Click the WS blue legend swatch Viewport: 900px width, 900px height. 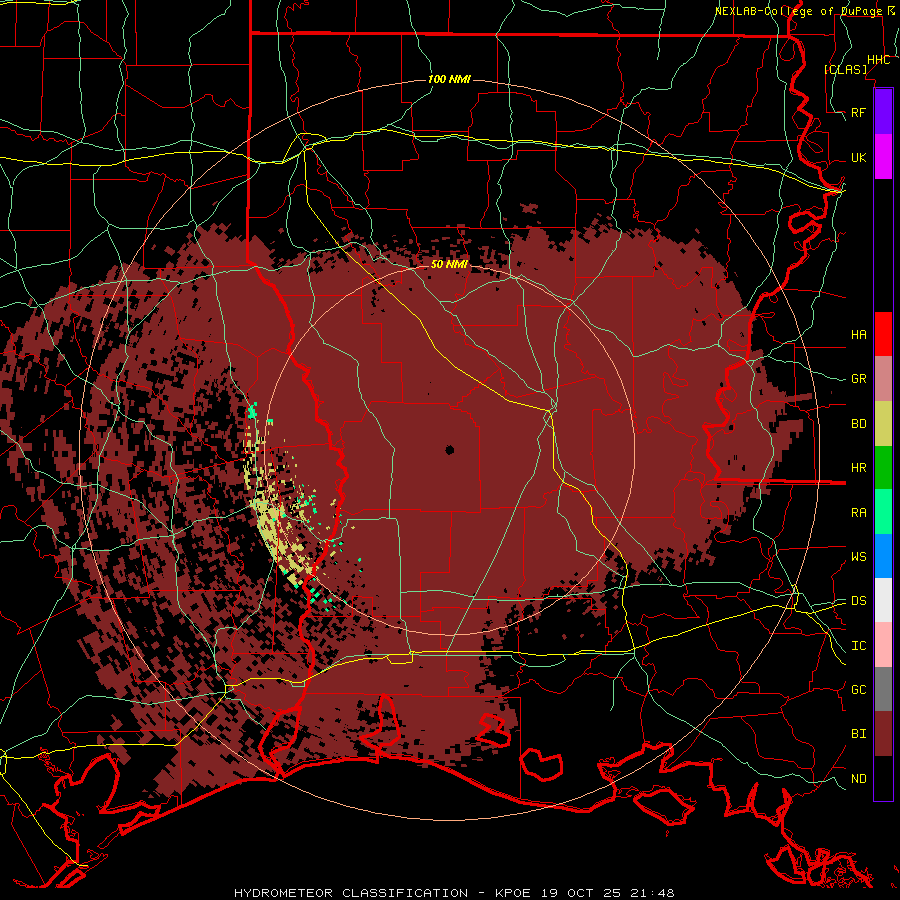click(883, 556)
